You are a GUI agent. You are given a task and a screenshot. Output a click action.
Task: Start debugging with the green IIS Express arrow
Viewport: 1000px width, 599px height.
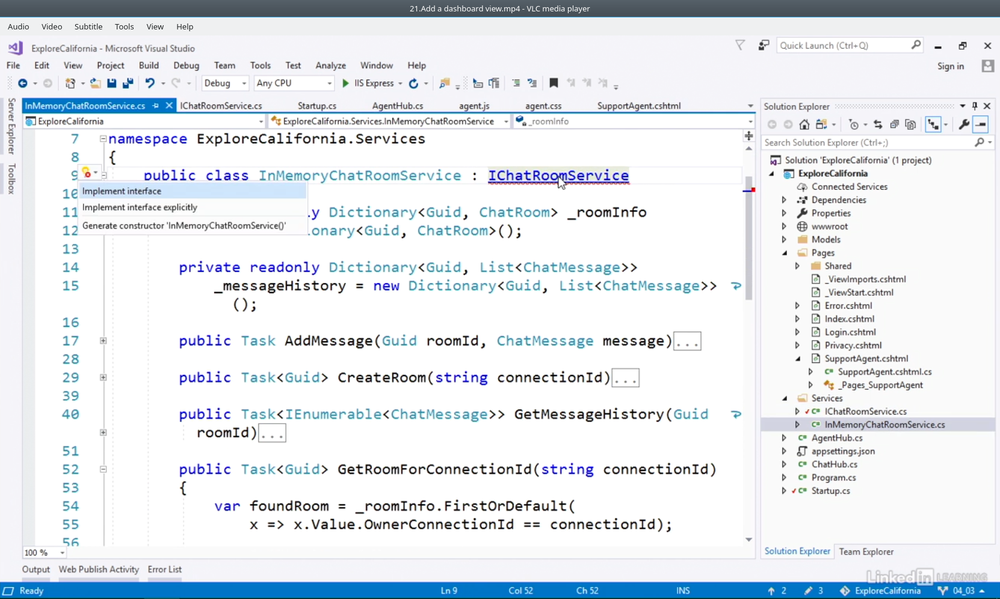point(346,83)
